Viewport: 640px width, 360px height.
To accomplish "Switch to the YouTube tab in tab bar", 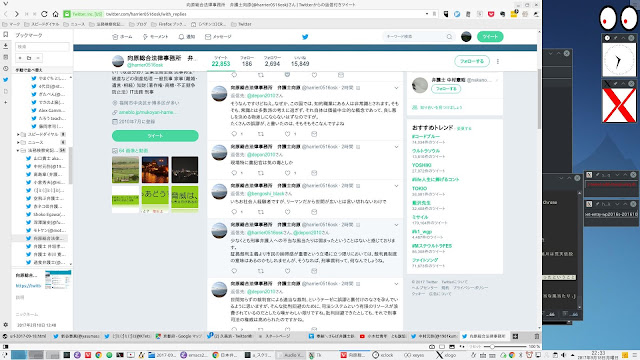I will 383,336.
